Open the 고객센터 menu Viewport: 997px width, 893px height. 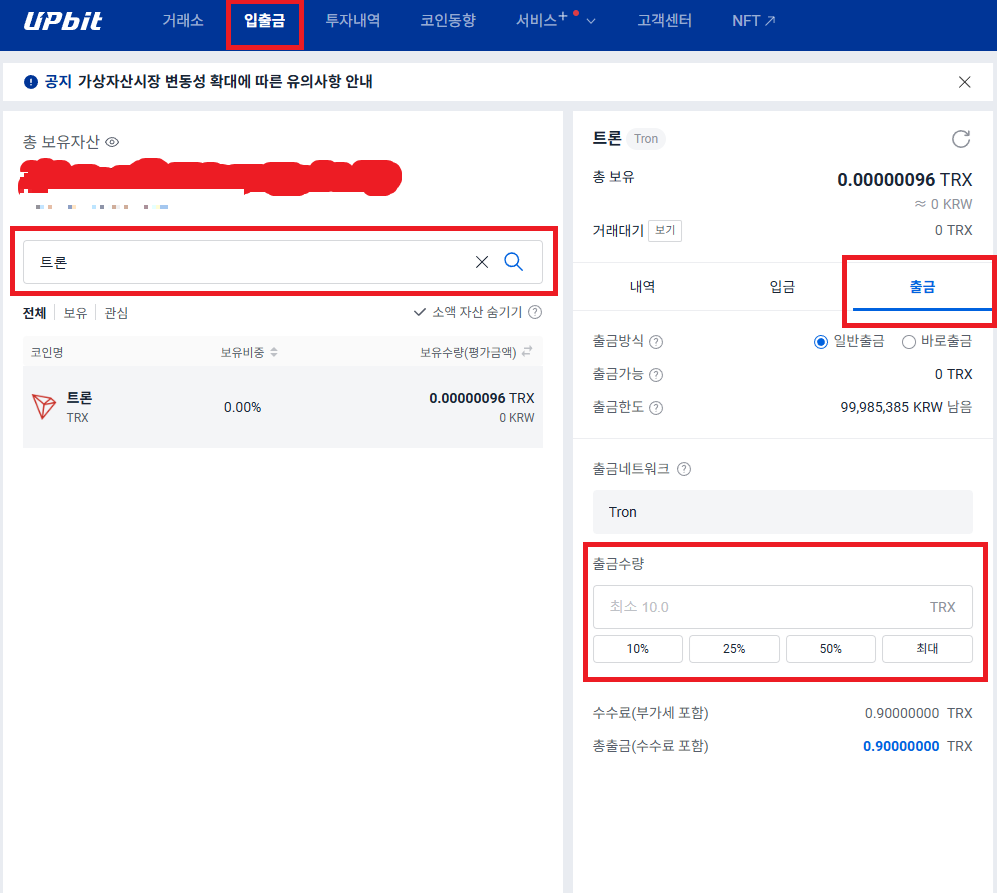pos(664,21)
